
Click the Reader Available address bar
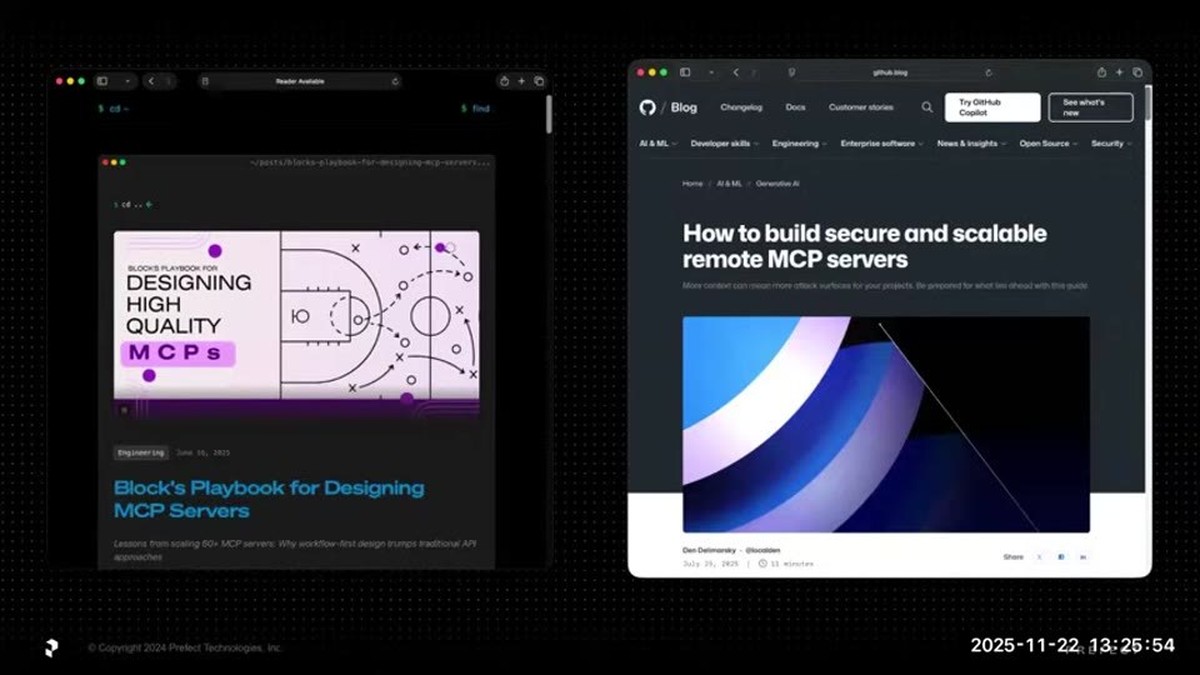[300, 81]
